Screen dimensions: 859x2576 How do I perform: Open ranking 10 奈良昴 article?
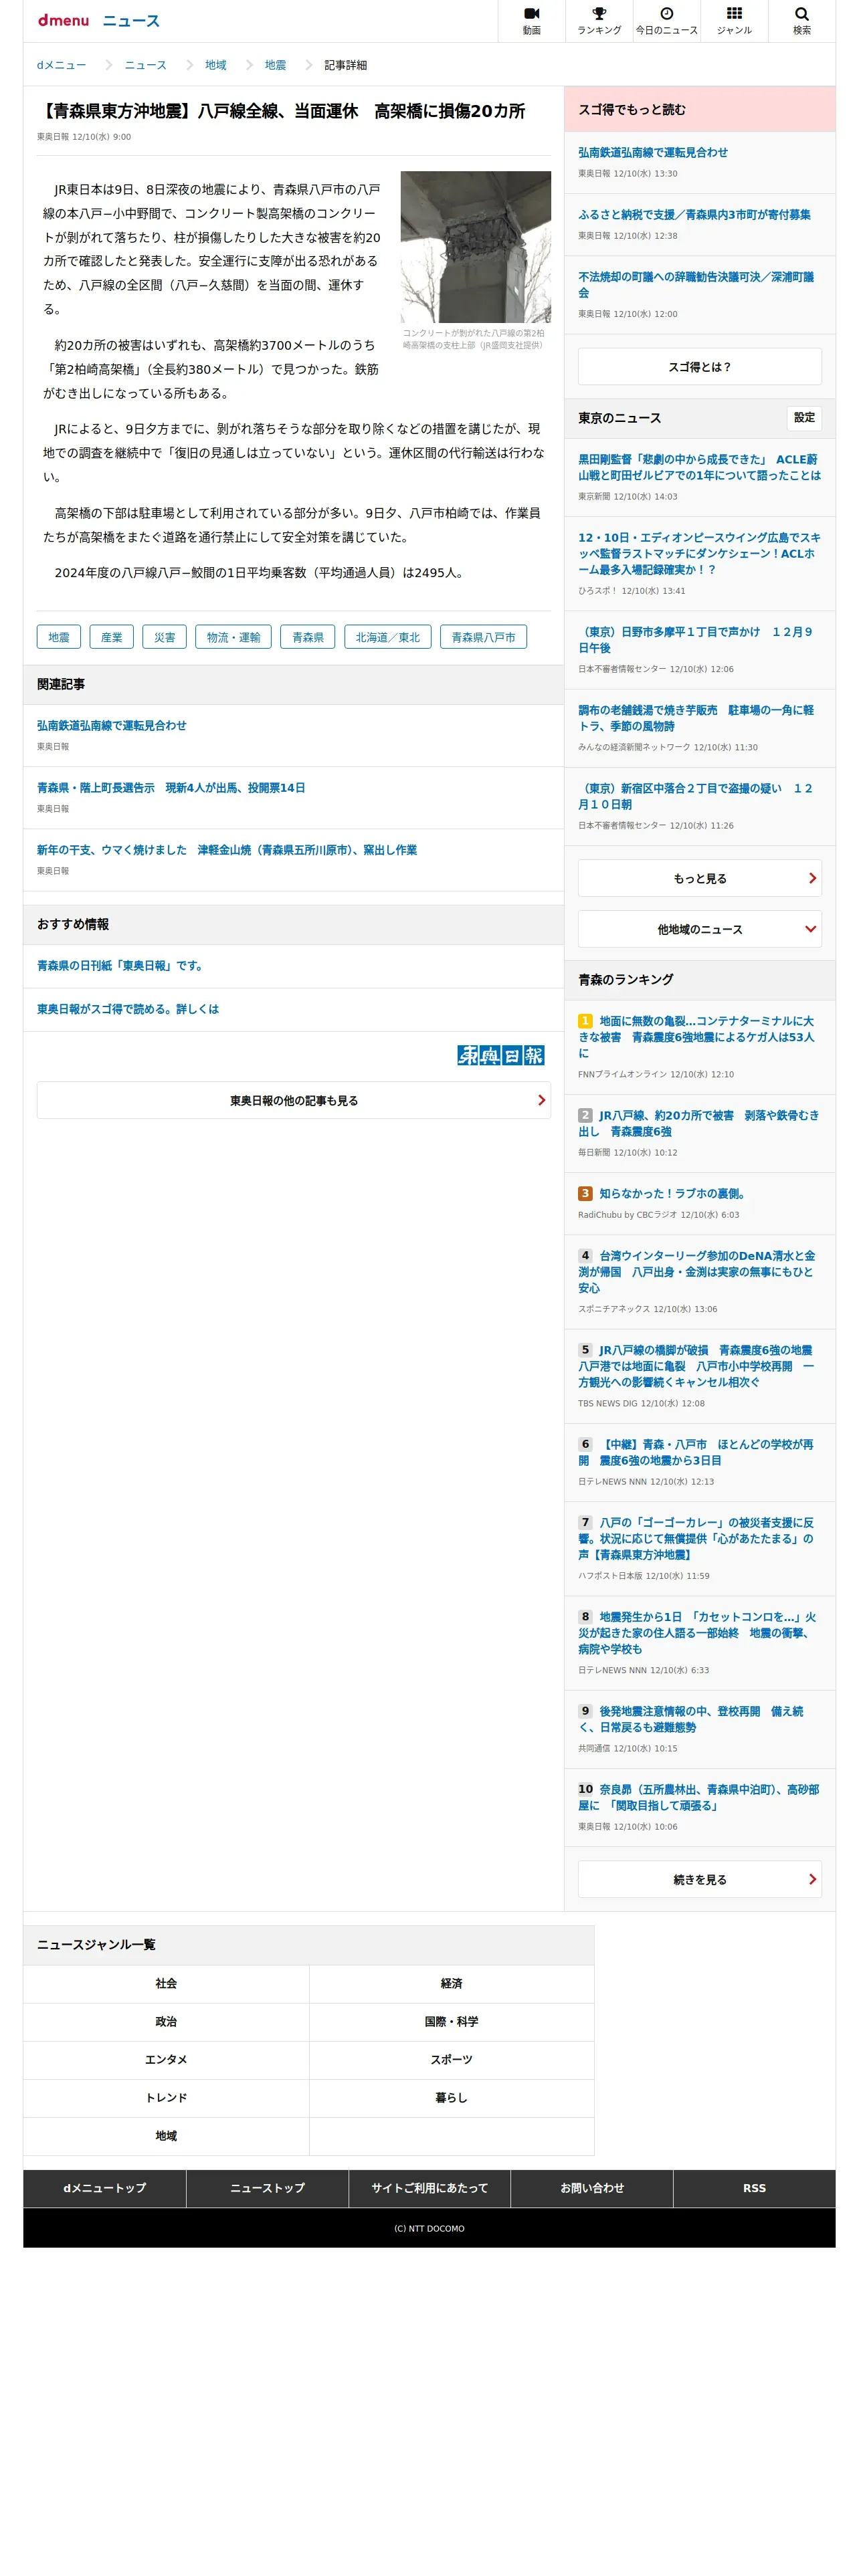click(698, 1797)
